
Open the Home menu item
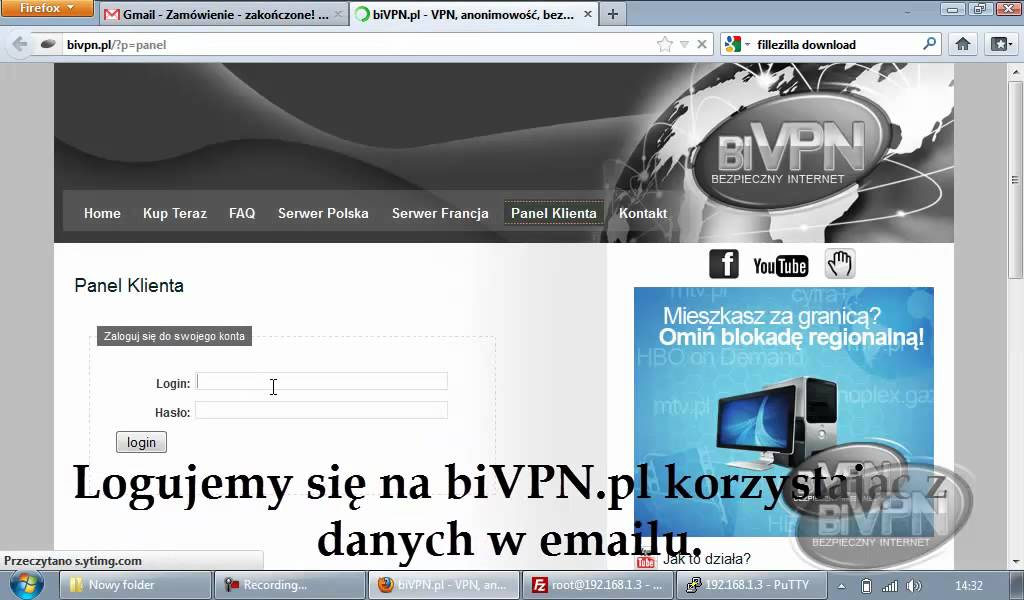pyautogui.click(x=102, y=213)
